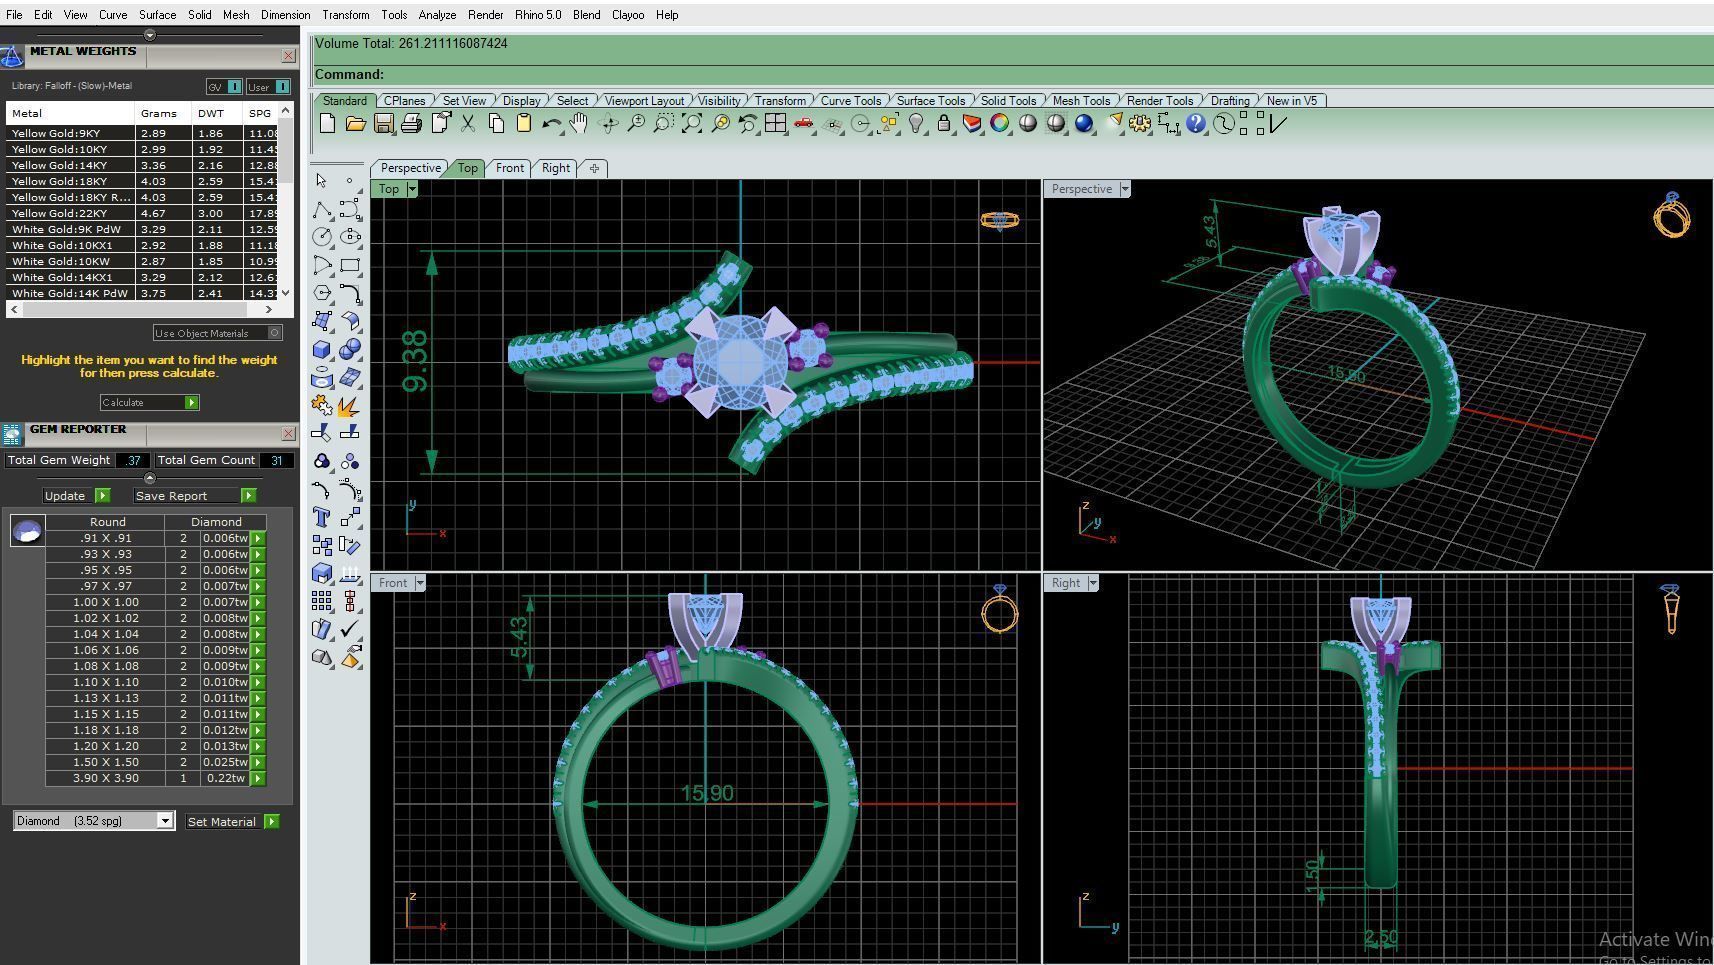1714x965 pixels.
Task: Open Options via the gear icon
Action: click(x=1140, y=124)
